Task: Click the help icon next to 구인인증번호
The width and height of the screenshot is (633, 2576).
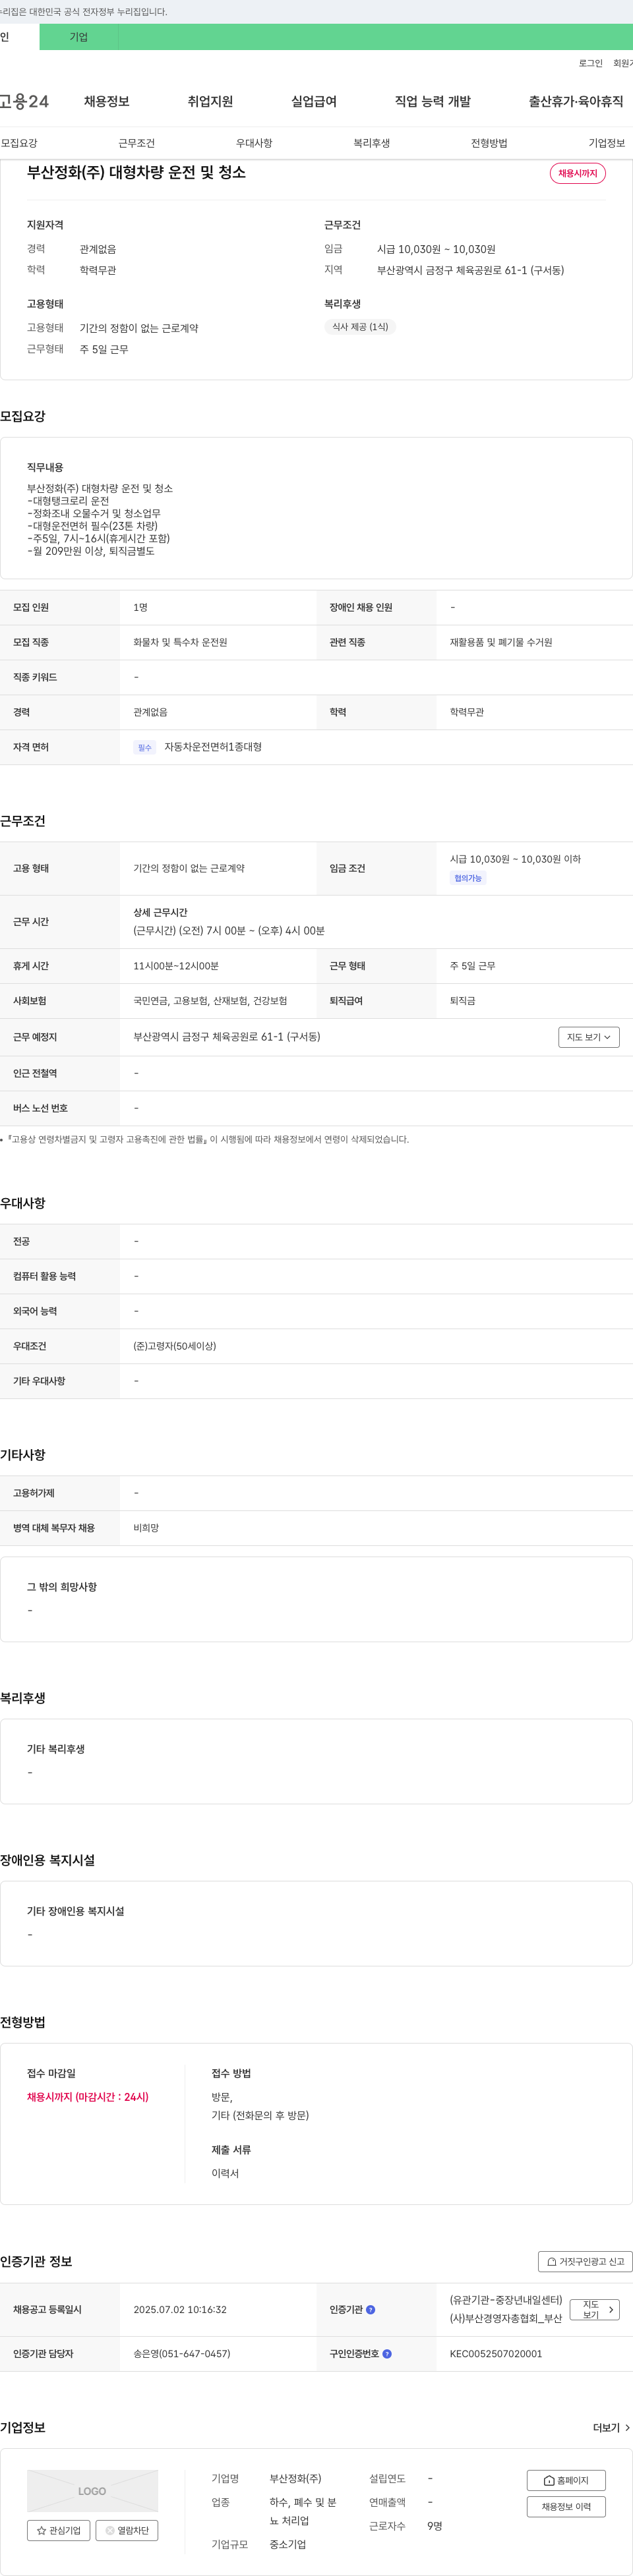Action: 387,2353
